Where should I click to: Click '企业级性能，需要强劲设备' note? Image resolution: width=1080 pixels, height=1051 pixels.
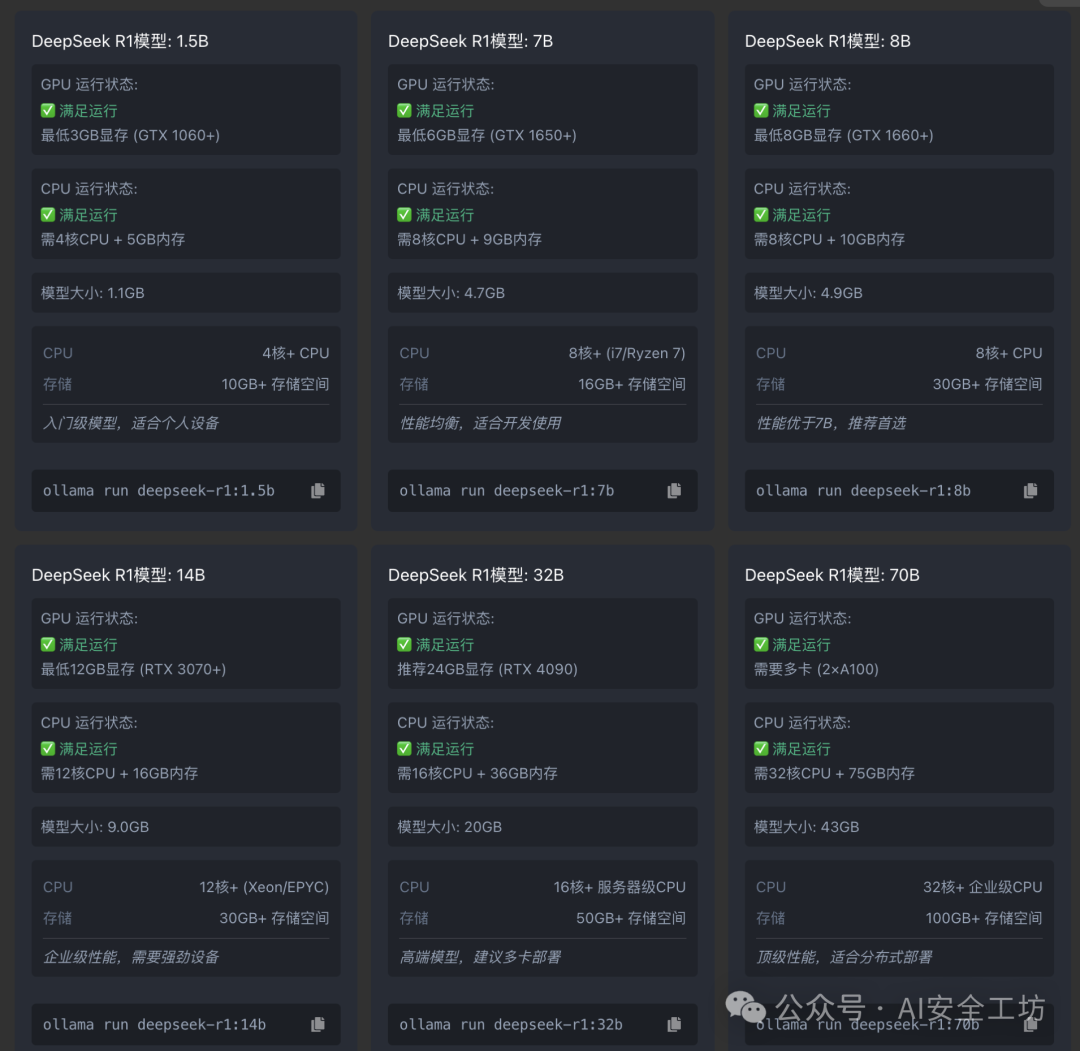coord(131,956)
